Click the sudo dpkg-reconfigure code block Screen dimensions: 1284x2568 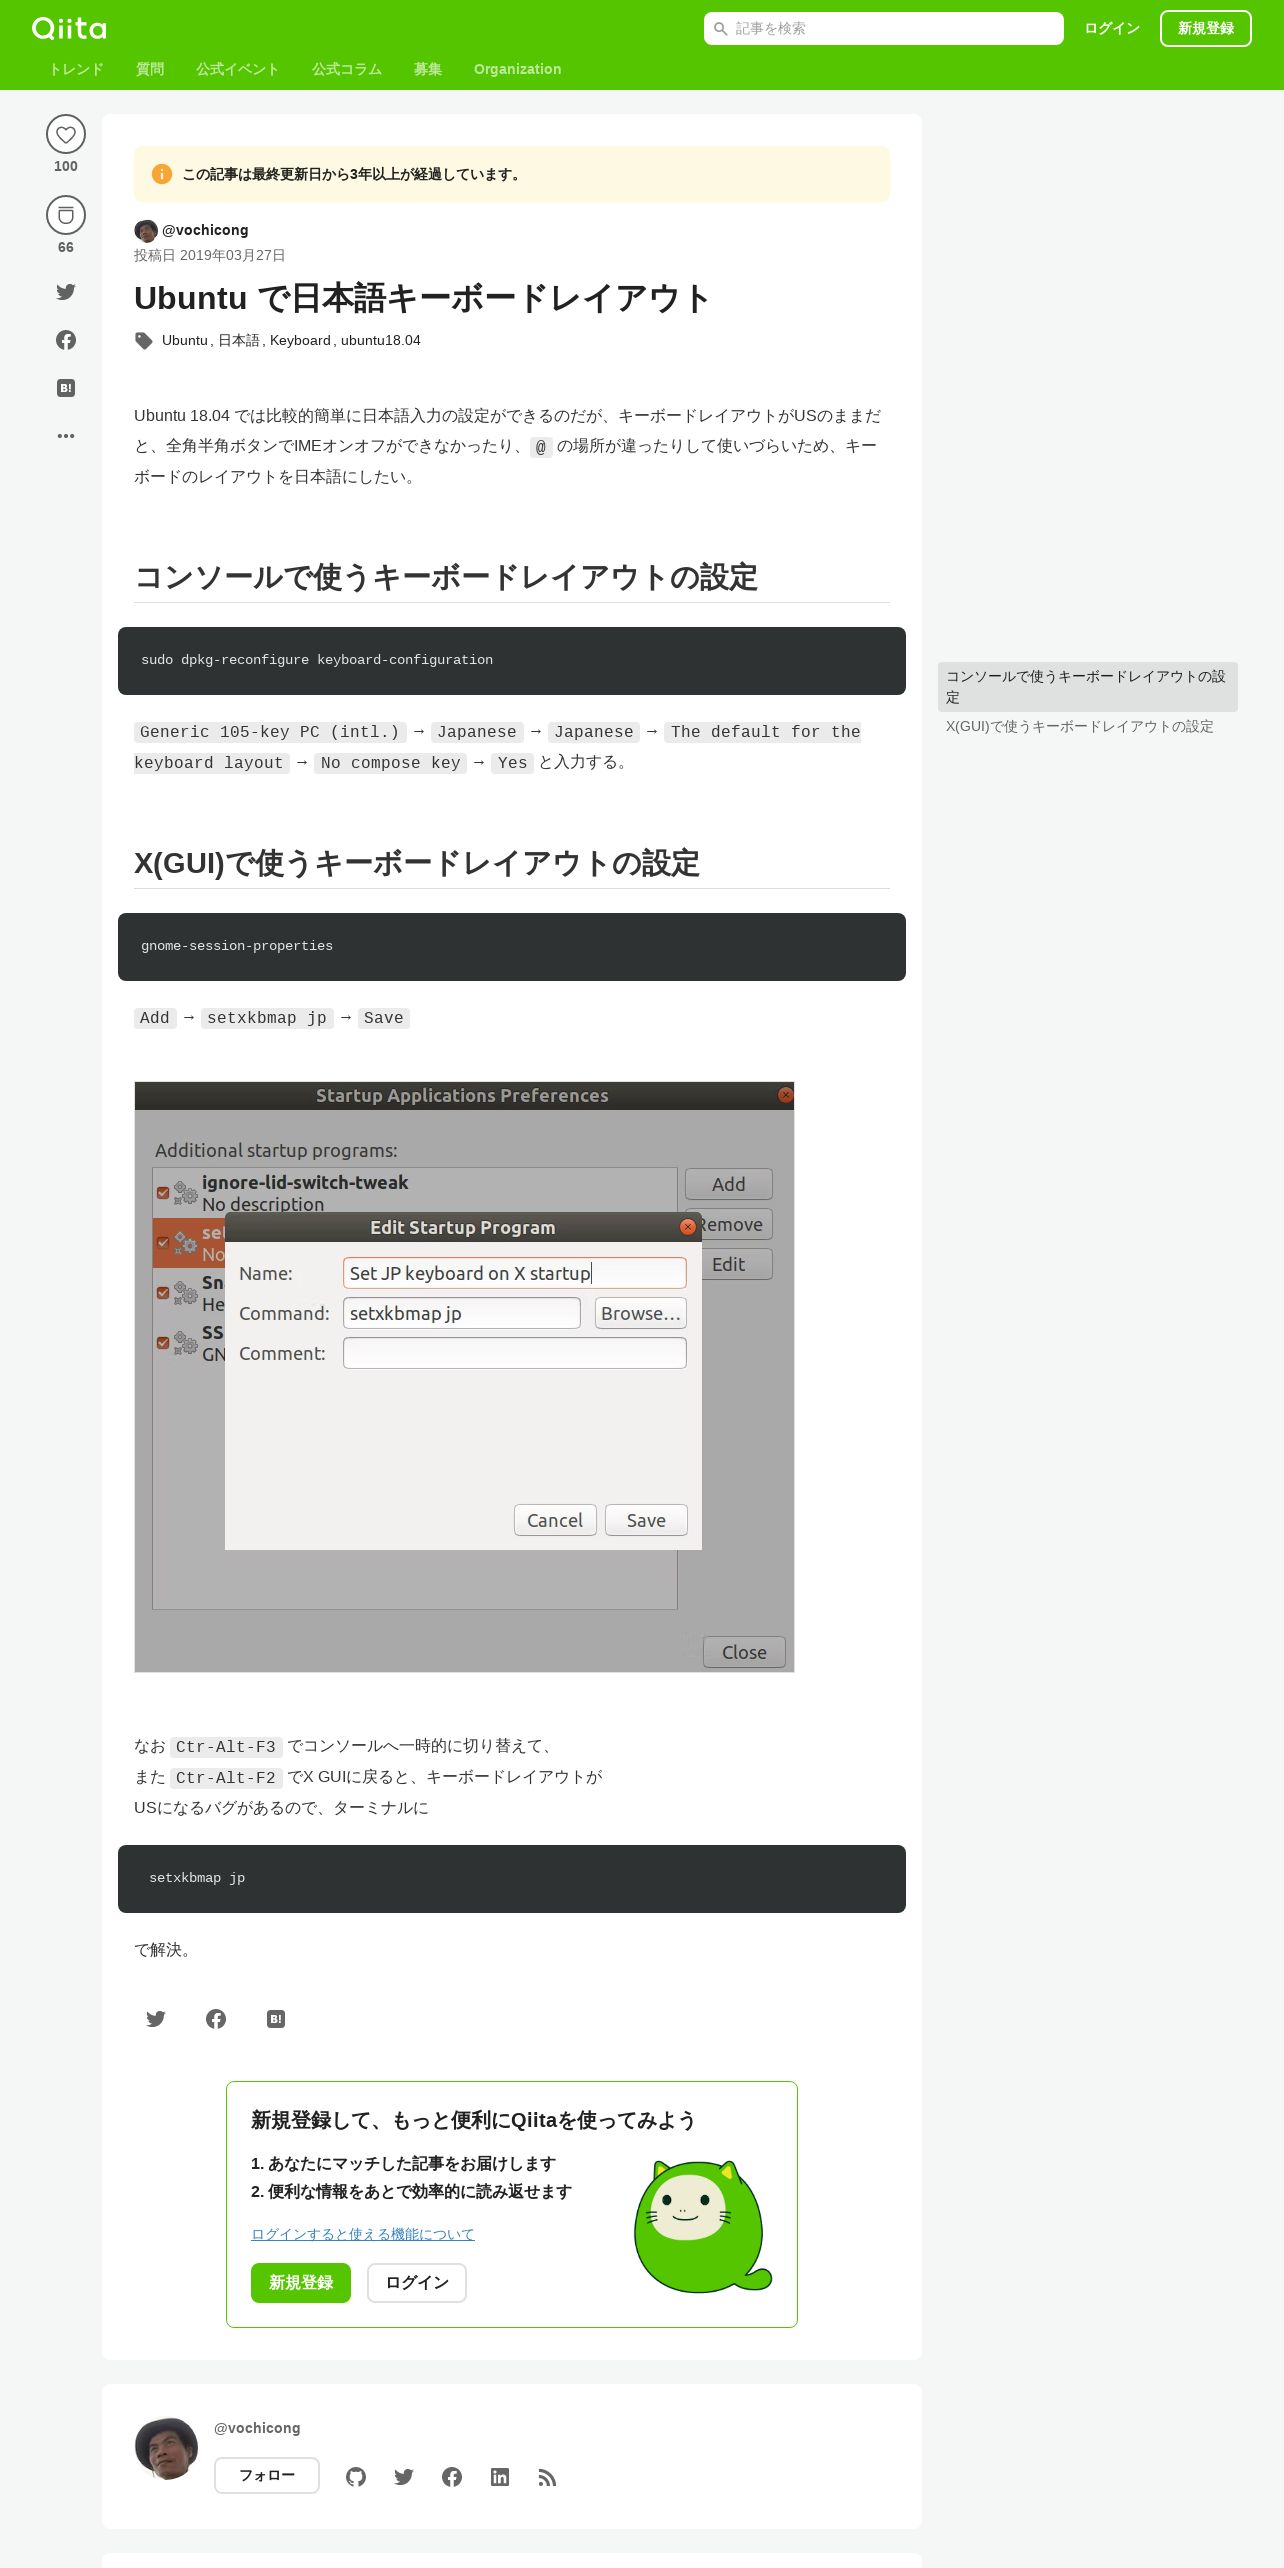click(512, 661)
